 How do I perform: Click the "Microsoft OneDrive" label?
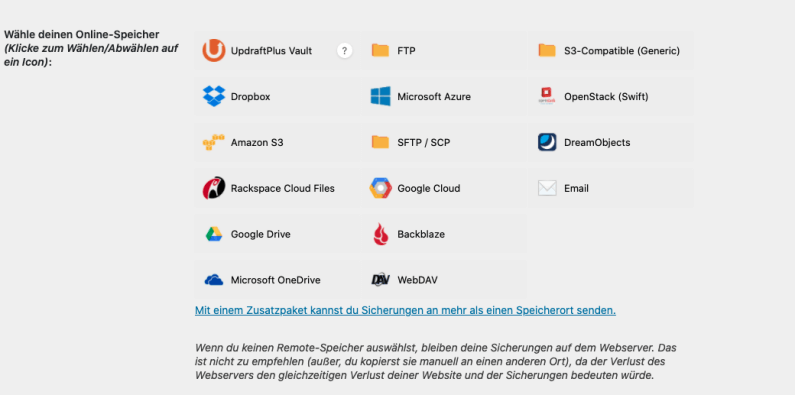click(x=276, y=280)
